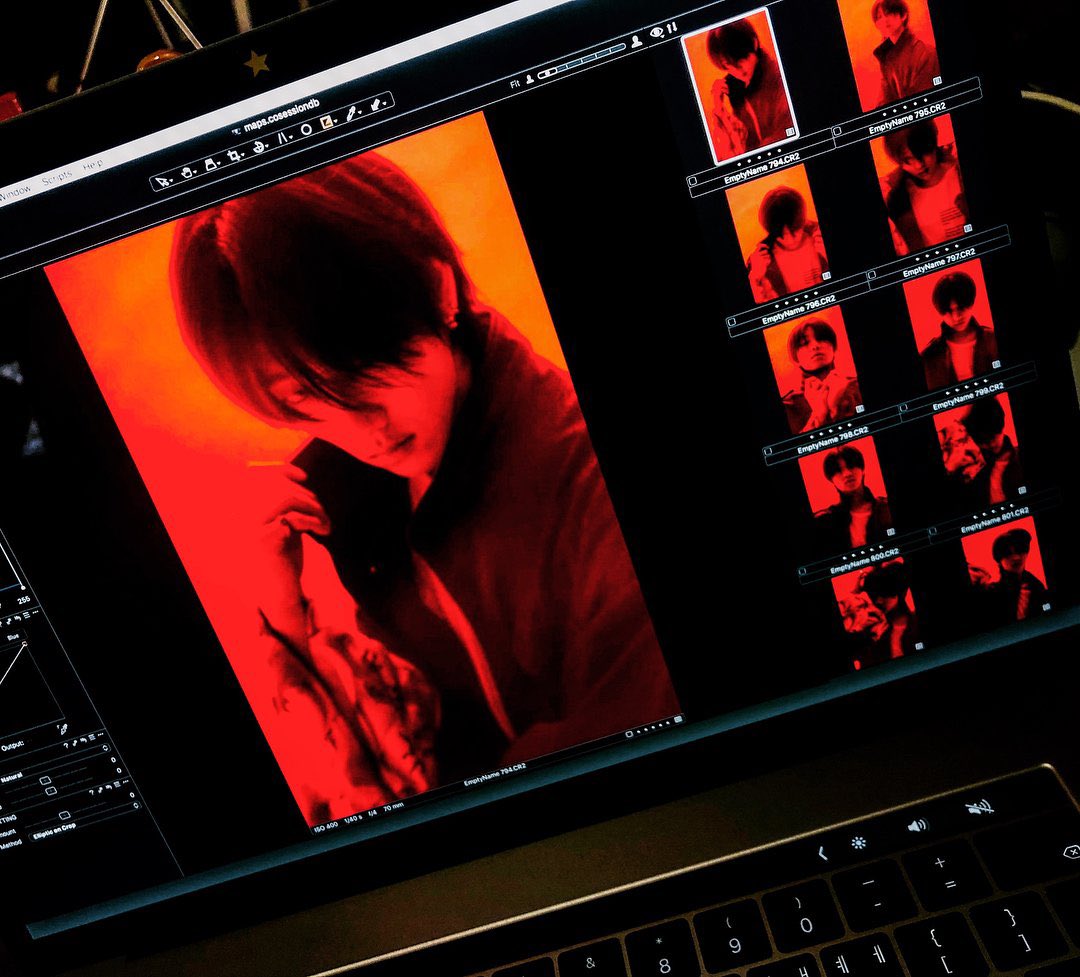Select thumbnail EmptyName 797.CR2
Image resolution: width=1080 pixels, height=977 pixels.
point(920,186)
